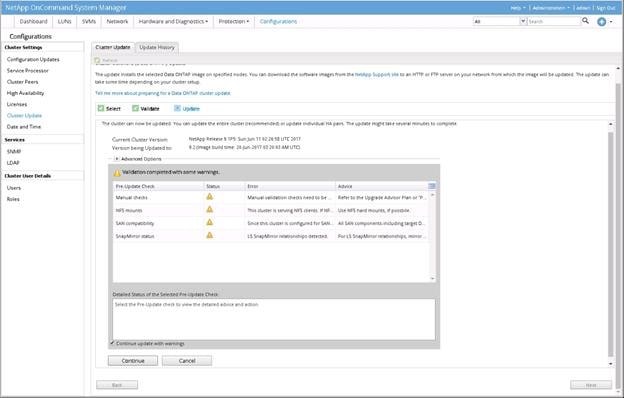Click the pre-update table vertical scrollbar
The height and width of the screenshot is (398, 624).
click(433, 236)
